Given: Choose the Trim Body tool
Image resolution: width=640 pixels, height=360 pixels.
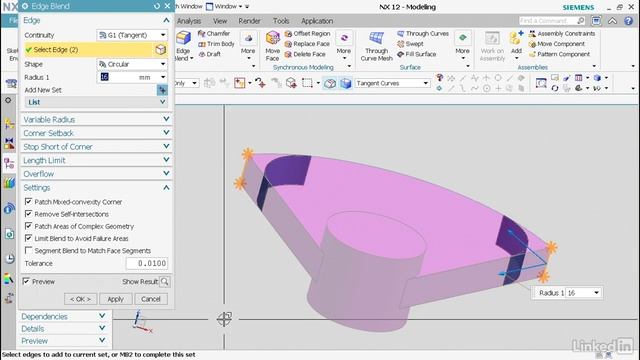Looking at the screenshot, I should point(216,44).
